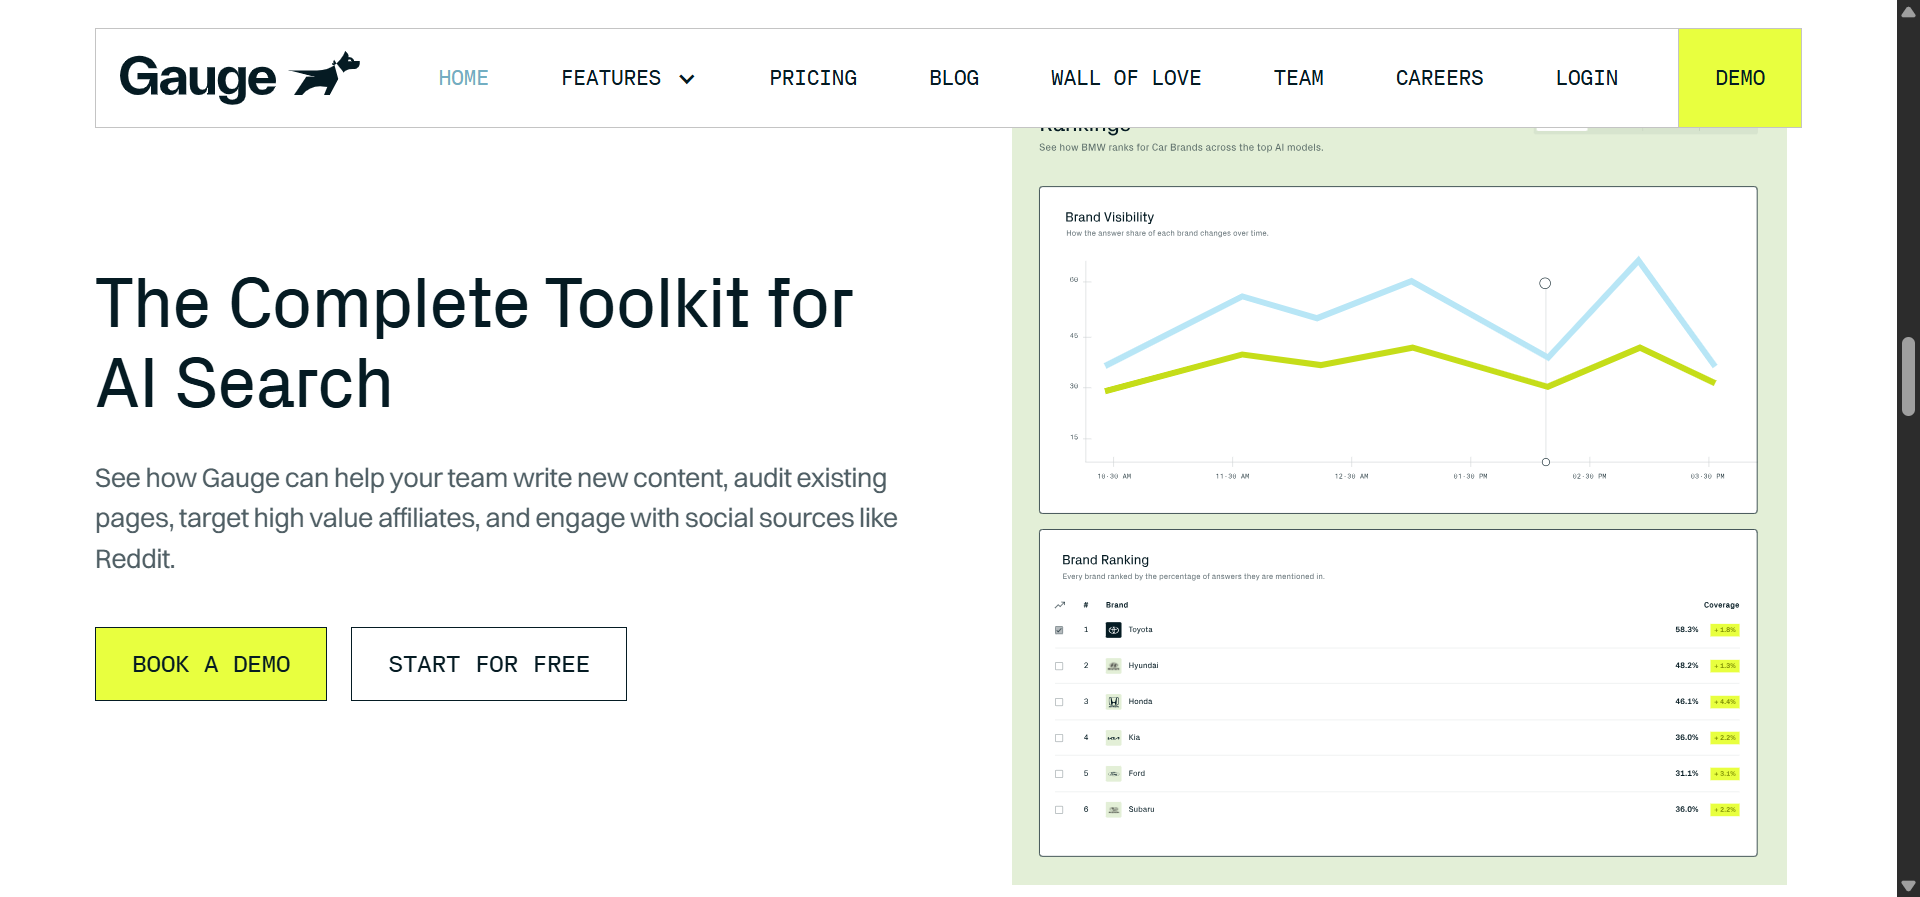Screen dimensions: 1920x897
Task: Click the Start for Free button
Action: 489,664
